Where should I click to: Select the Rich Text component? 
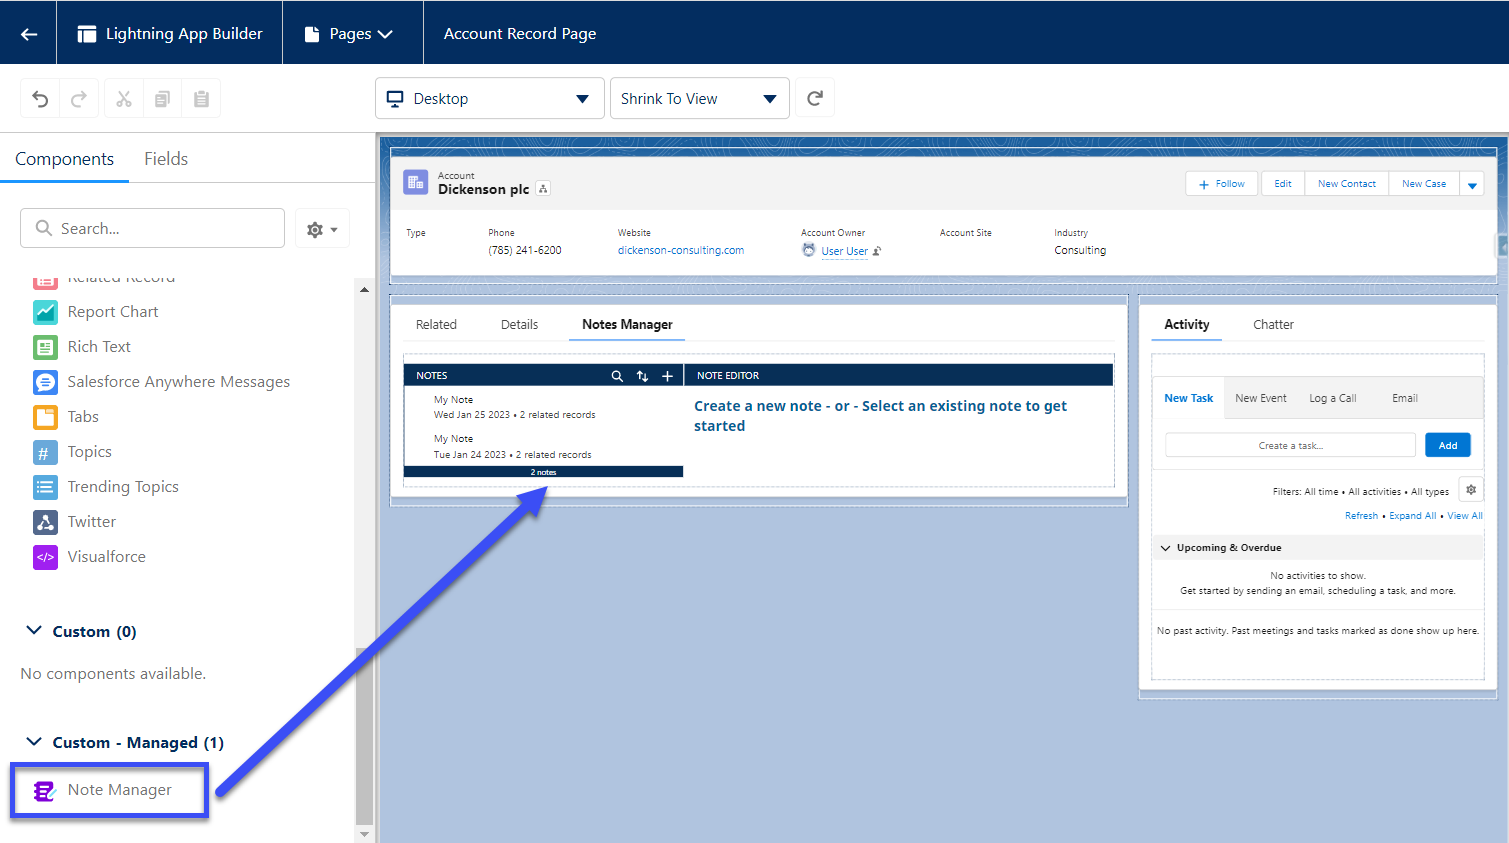[99, 346]
